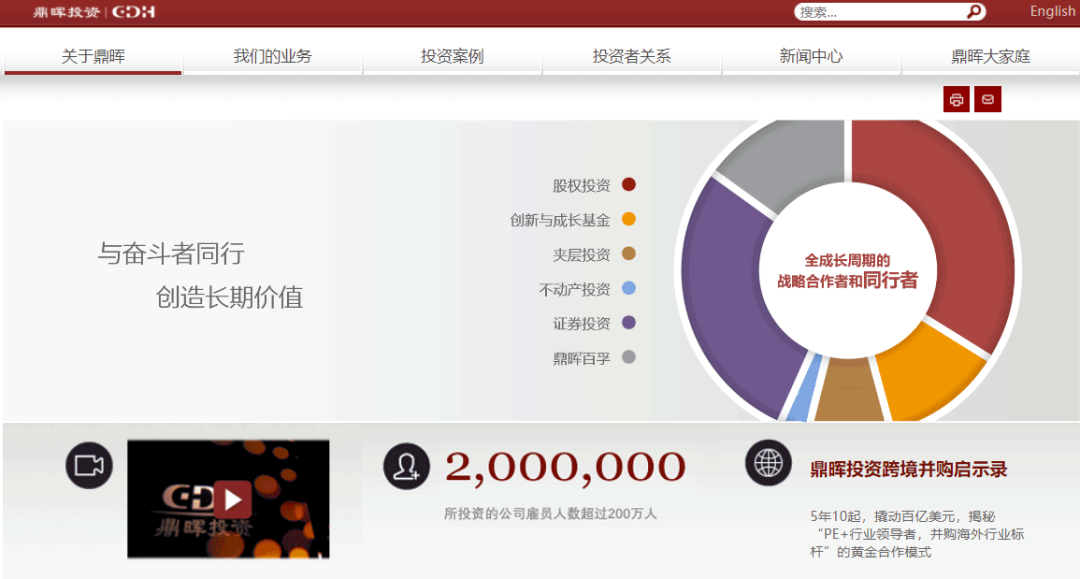Go to 投资者关系 section
1080x579 pixels.
631,56
